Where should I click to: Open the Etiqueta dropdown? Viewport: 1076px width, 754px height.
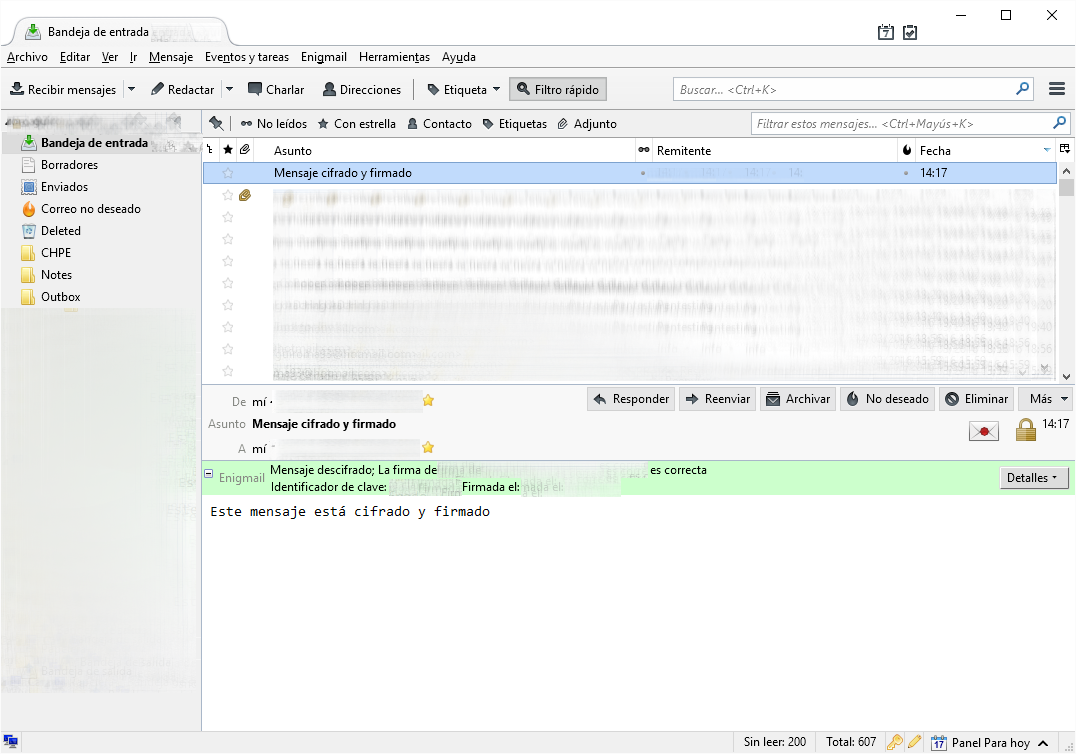coord(463,90)
